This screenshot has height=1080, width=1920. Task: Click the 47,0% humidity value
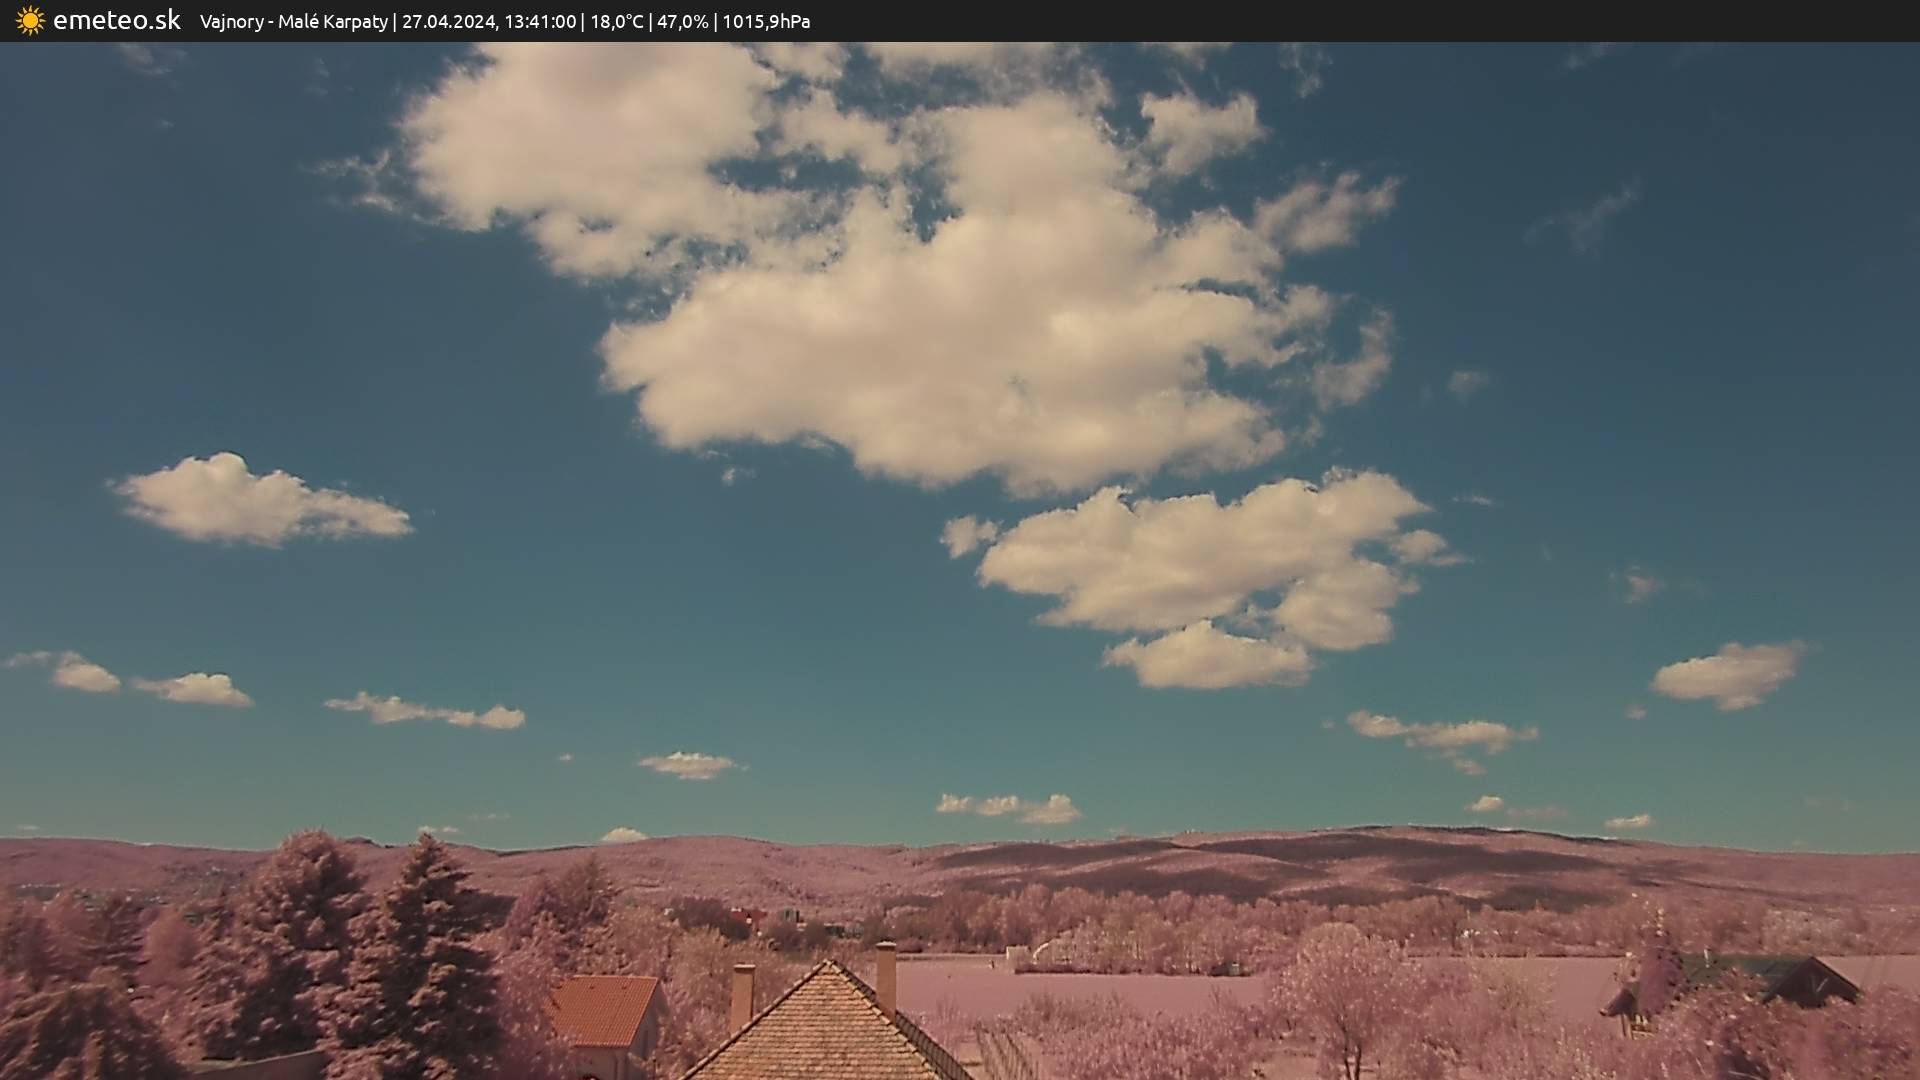pos(682,22)
